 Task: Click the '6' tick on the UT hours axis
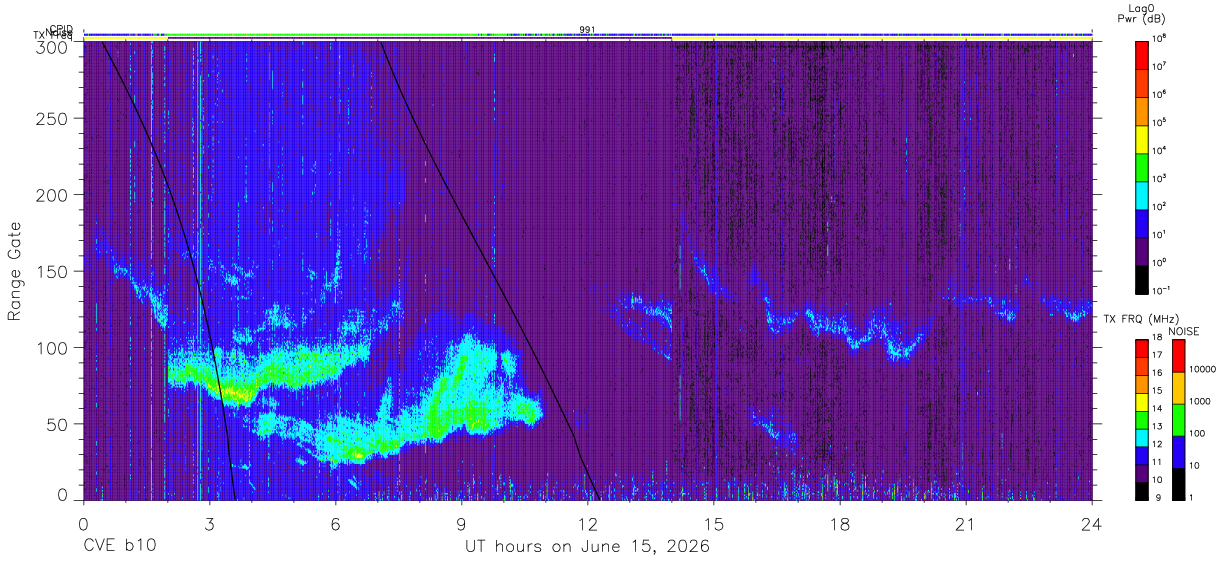point(335,524)
